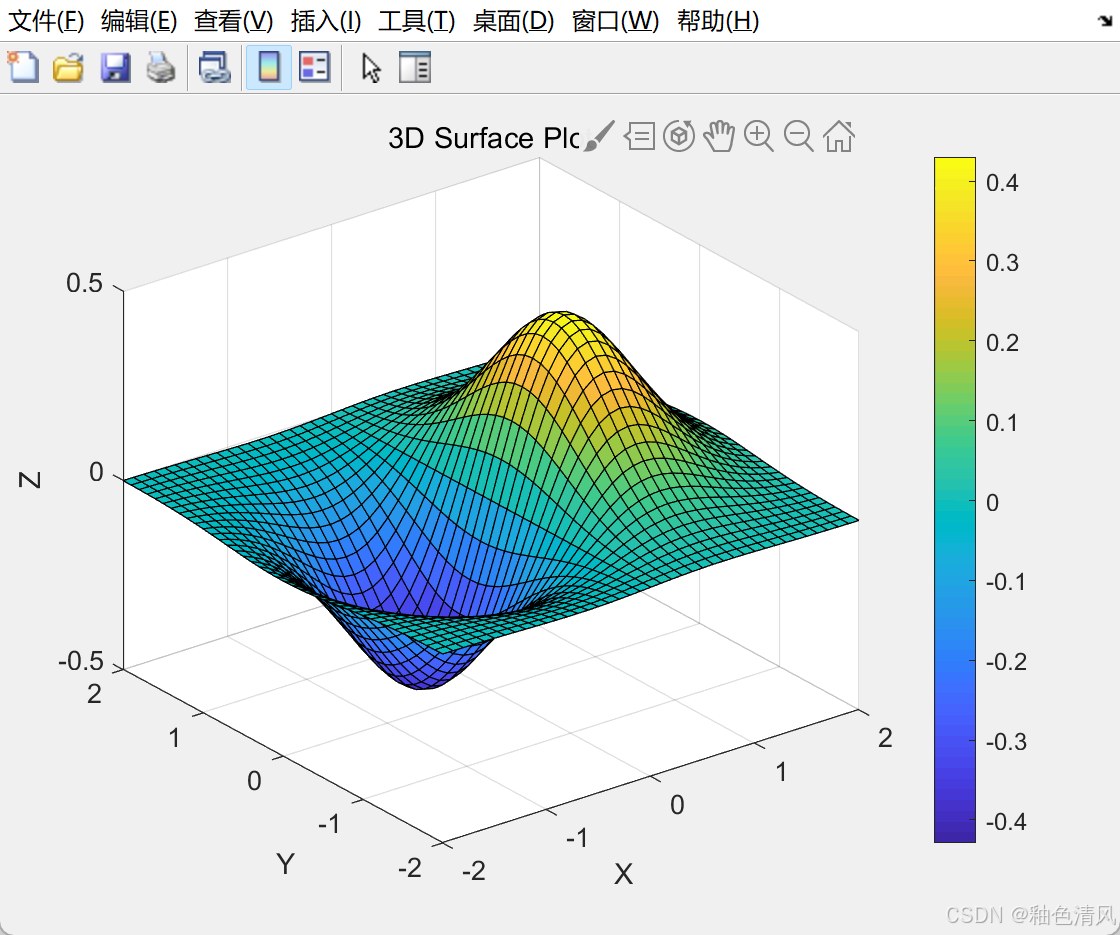Select the Pan hand tool
1120x935 pixels.
[x=719, y=136]
